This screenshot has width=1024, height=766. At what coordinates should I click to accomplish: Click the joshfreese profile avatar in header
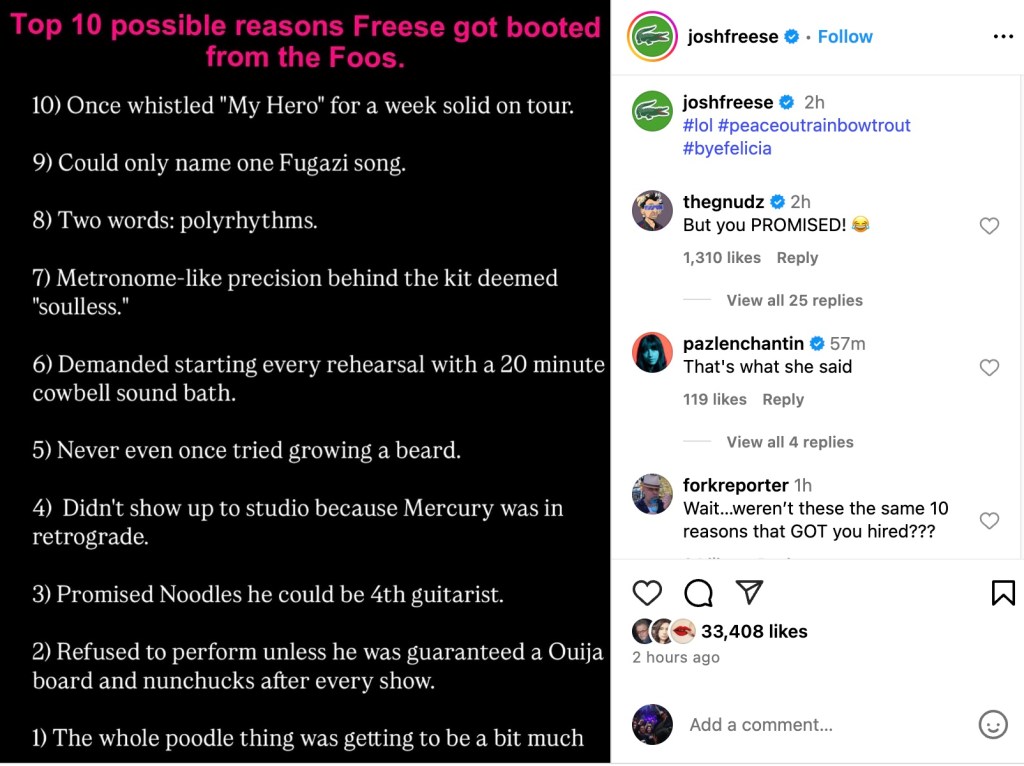pyautogui.click(x=652, y=37)
